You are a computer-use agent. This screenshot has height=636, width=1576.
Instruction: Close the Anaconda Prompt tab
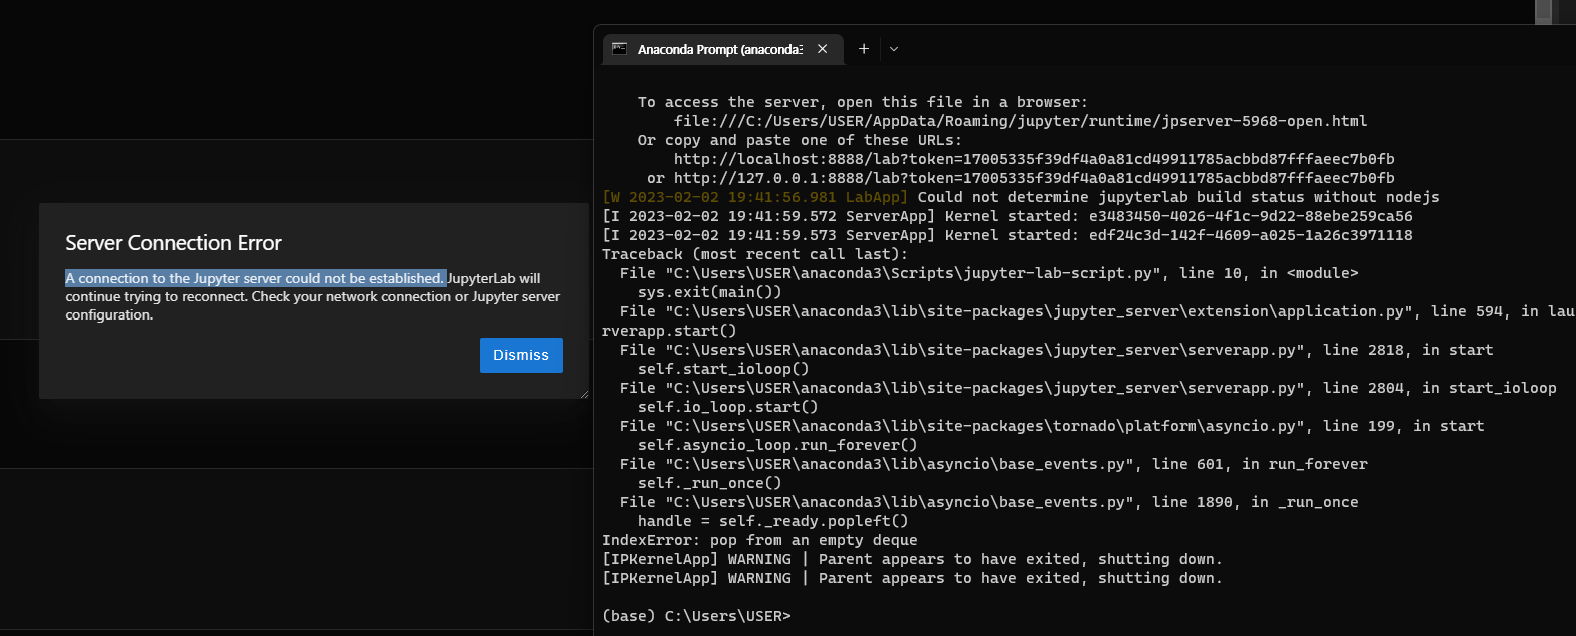click(x=823, y=49)
